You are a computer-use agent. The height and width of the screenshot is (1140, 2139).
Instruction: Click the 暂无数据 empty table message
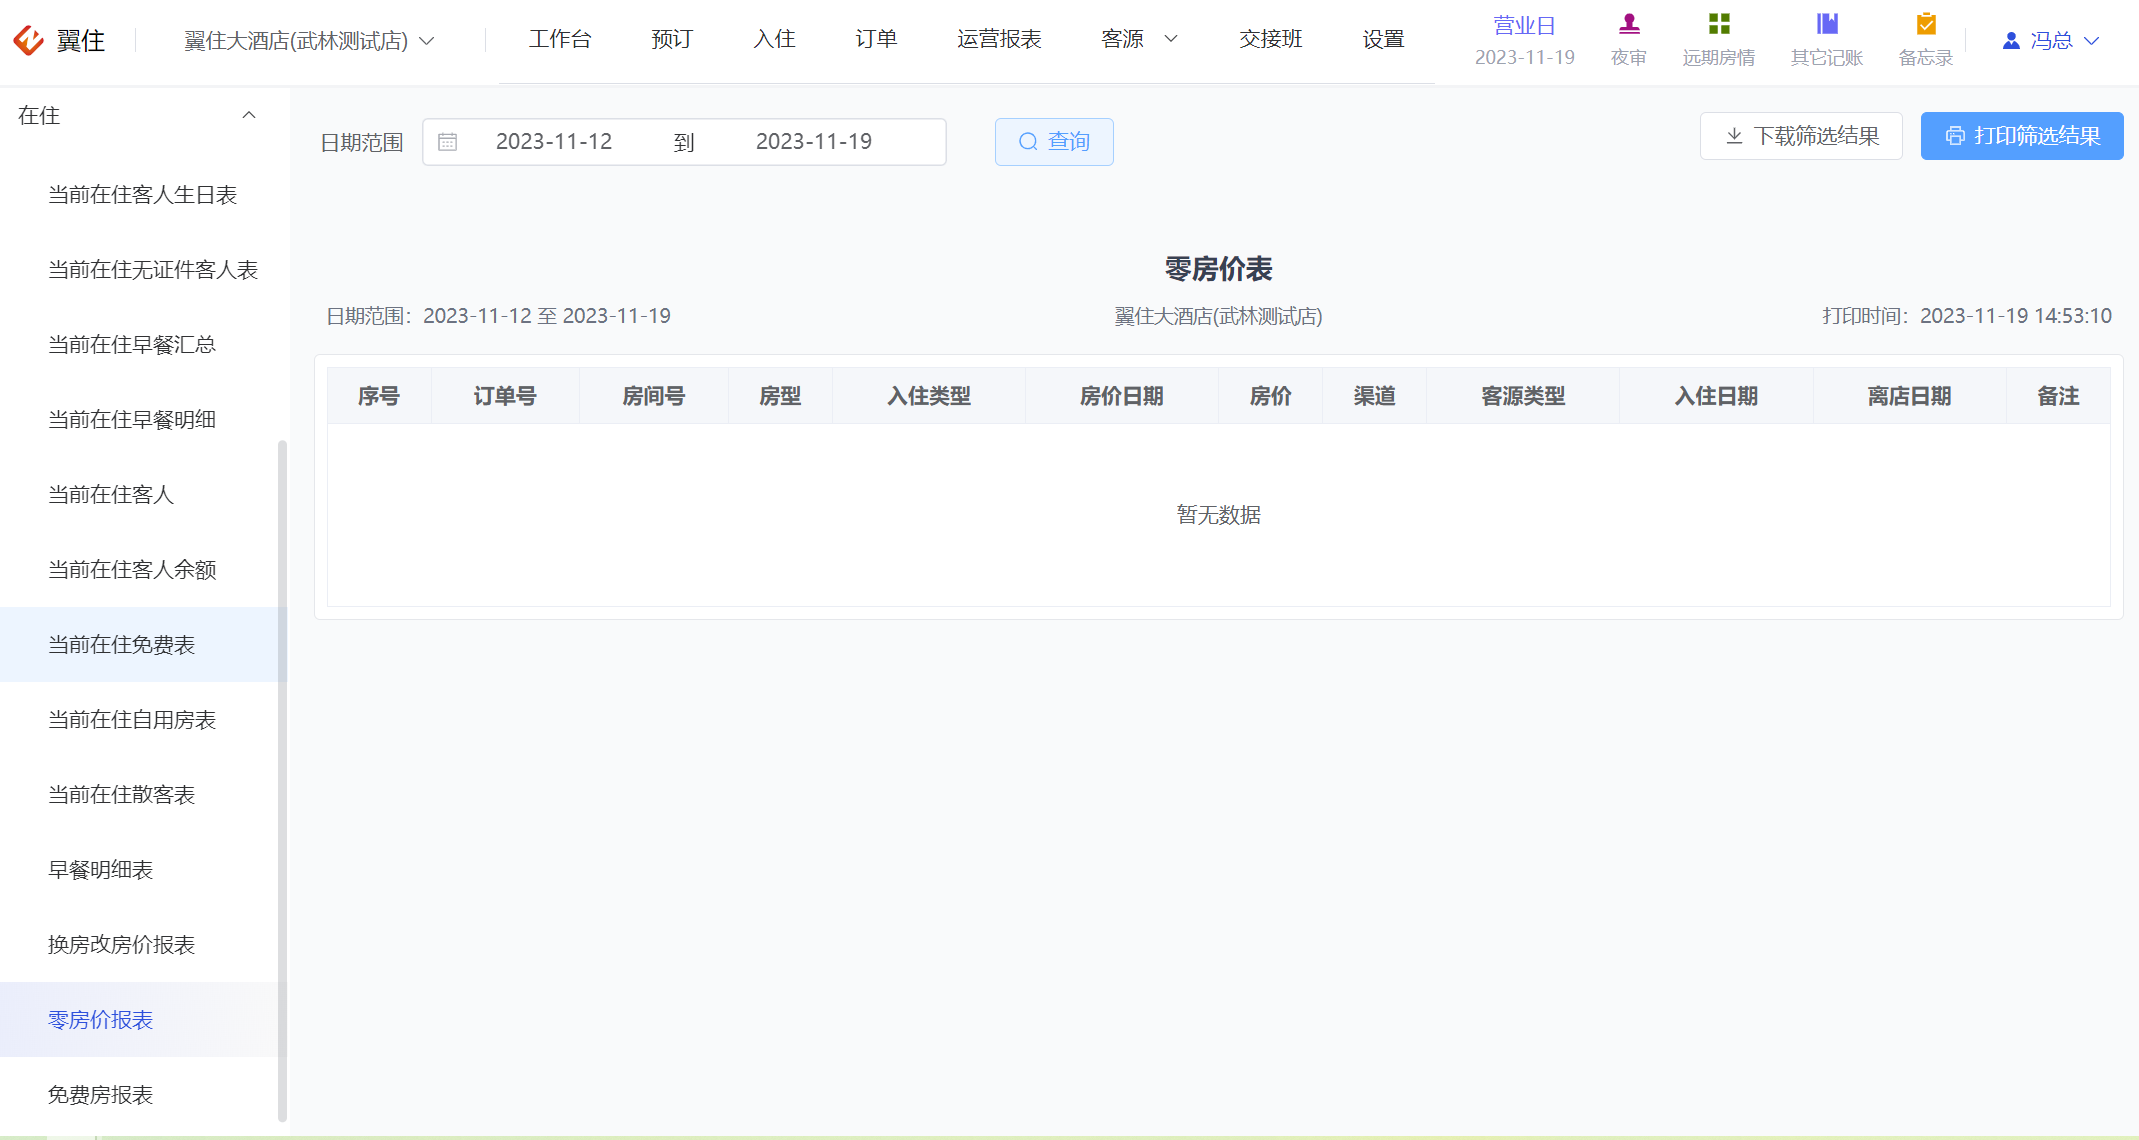click(x=1219, y=515)
